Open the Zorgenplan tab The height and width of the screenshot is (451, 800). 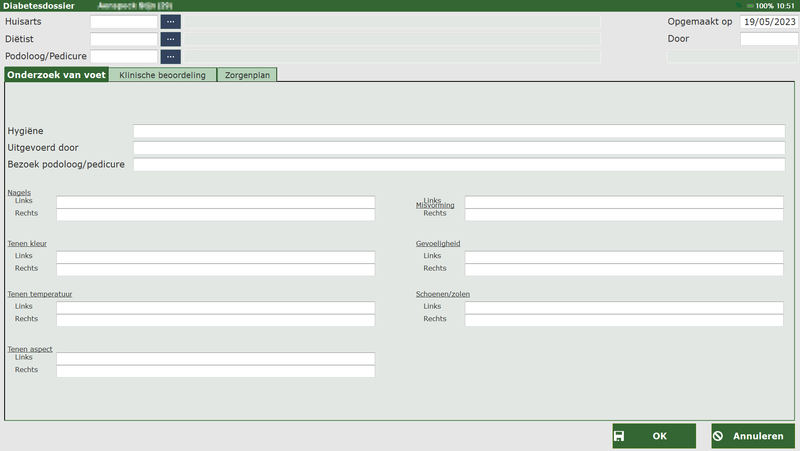pyautogui.click(x=247, y=75)
